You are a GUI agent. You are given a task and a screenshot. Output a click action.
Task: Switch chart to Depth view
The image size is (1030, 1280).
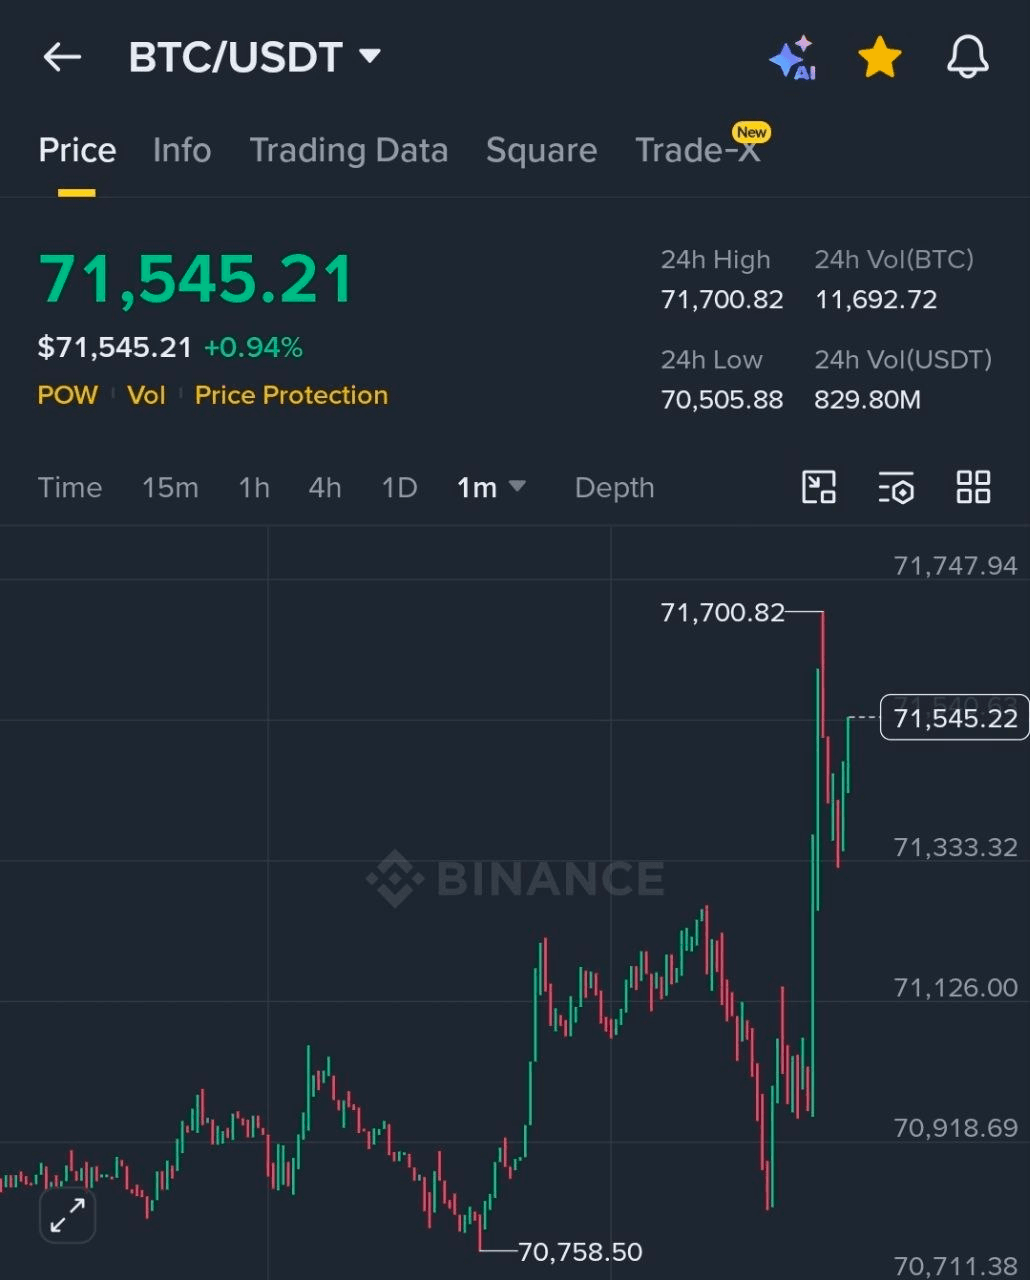[614, 488]
